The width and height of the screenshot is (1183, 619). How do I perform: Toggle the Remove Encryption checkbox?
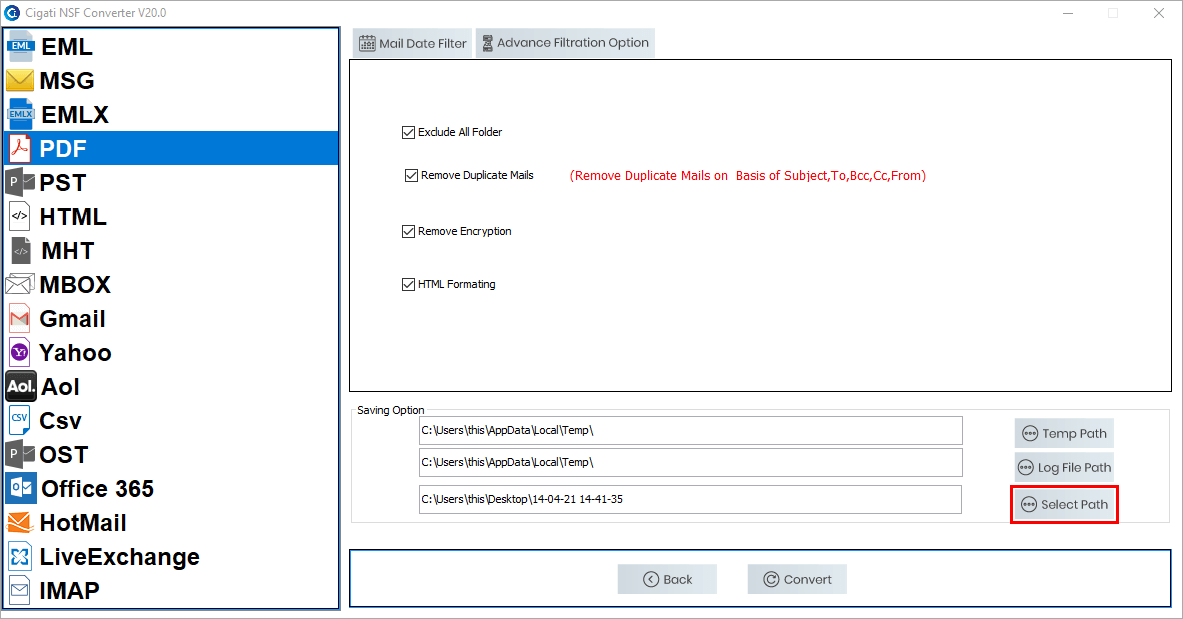click(x=408, y=231)
